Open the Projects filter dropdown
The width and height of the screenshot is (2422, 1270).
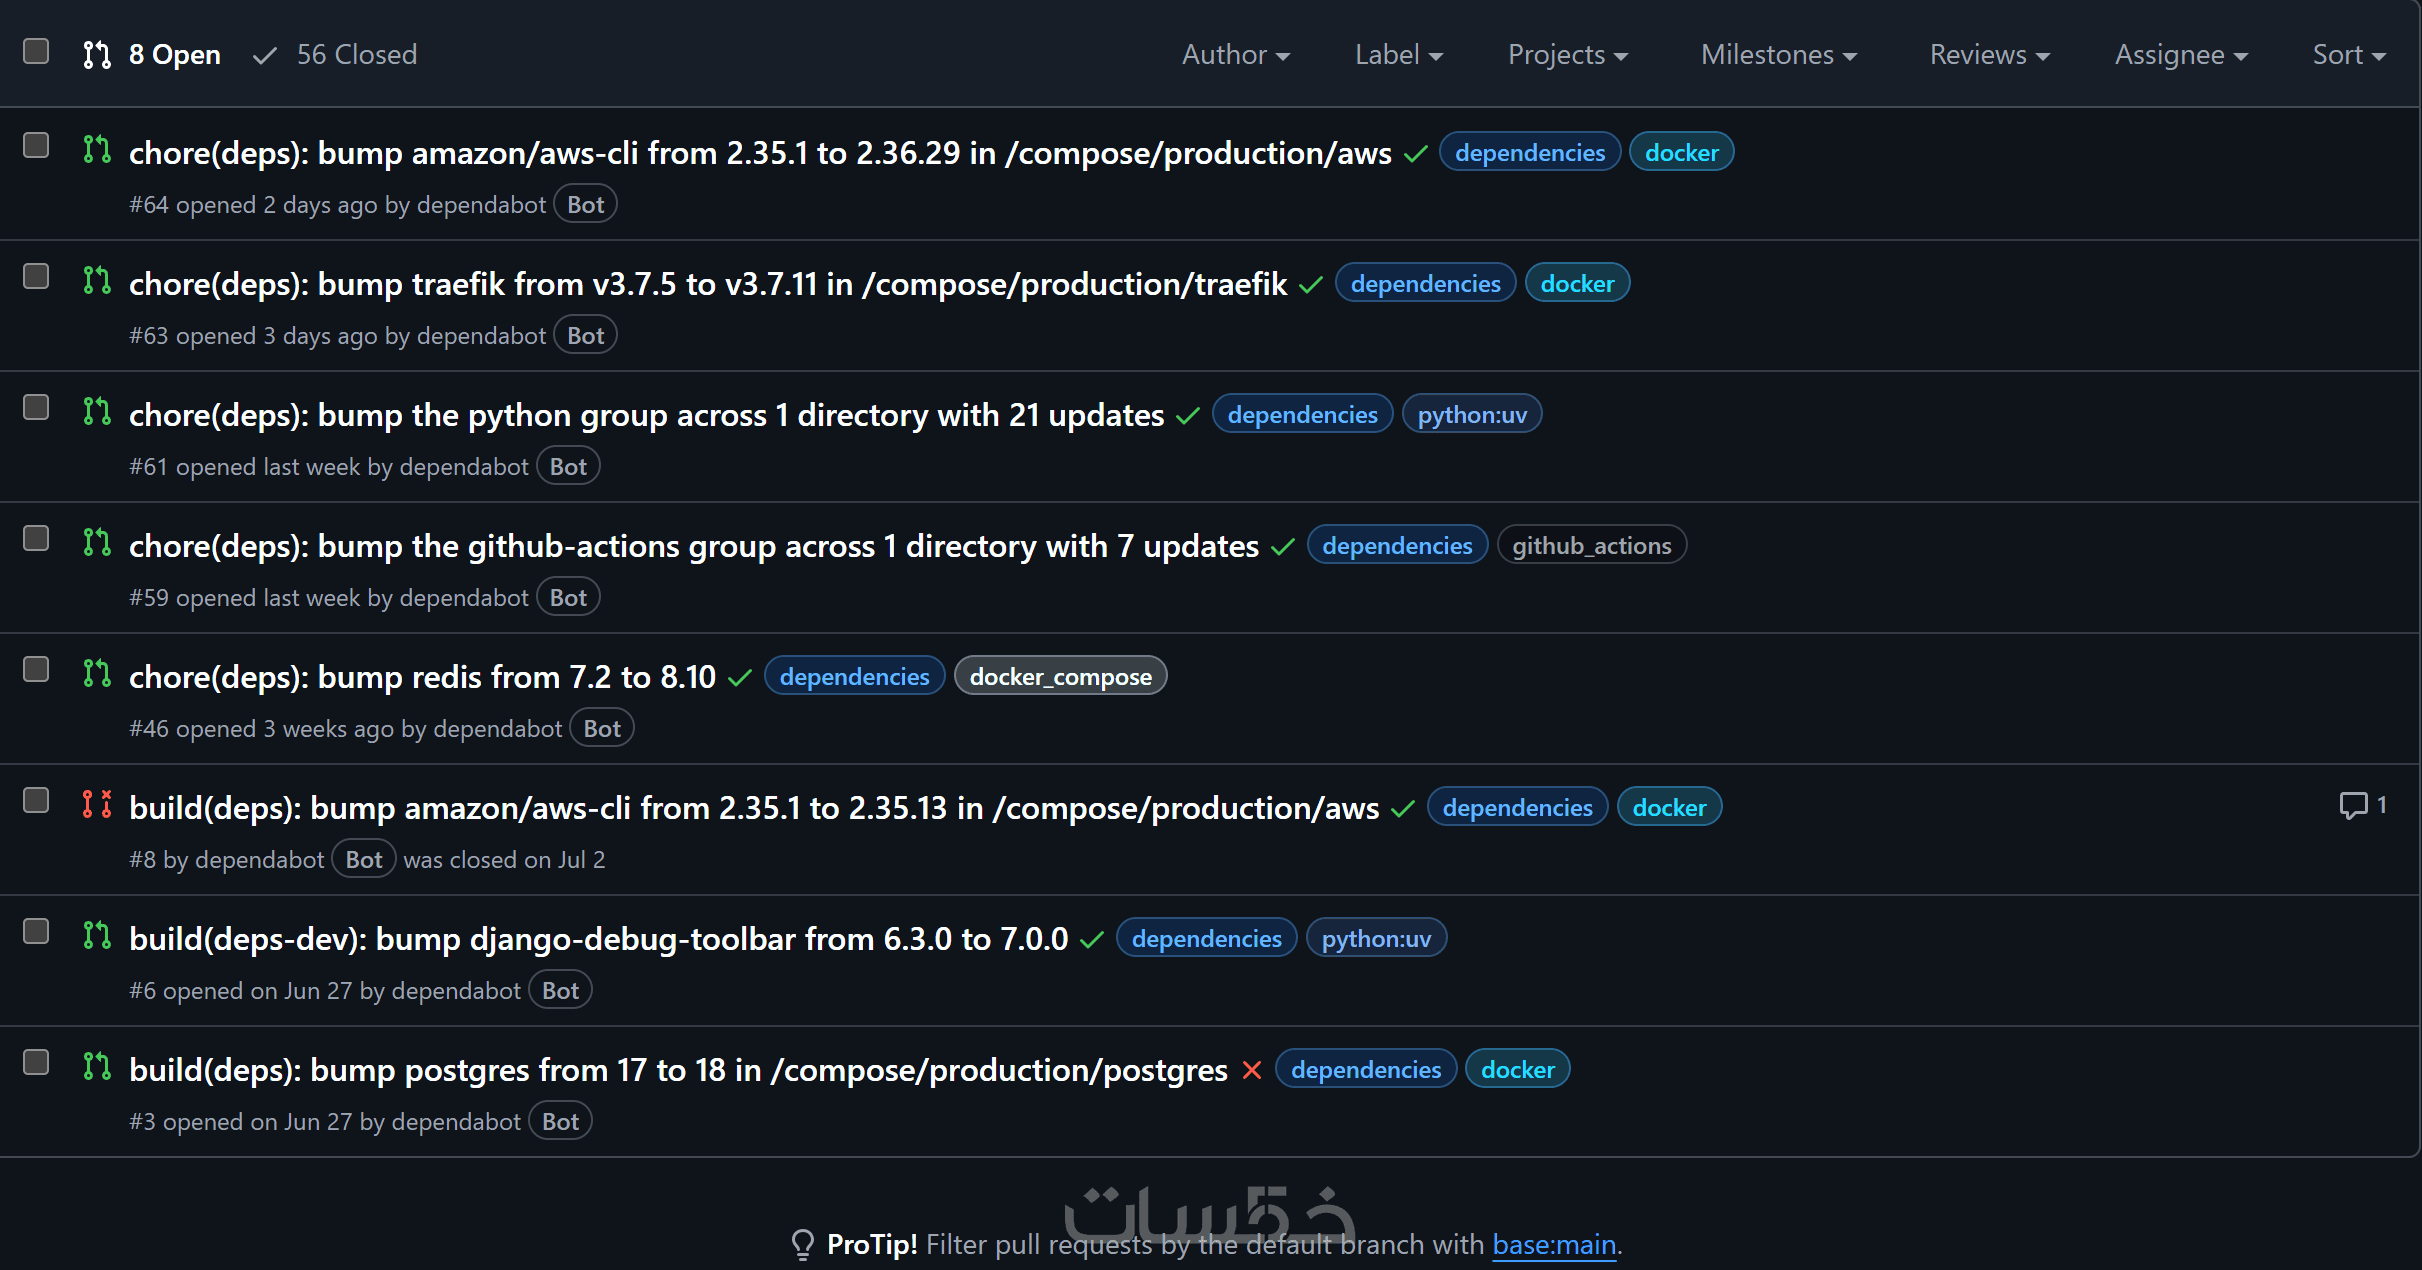(1568, 55)
